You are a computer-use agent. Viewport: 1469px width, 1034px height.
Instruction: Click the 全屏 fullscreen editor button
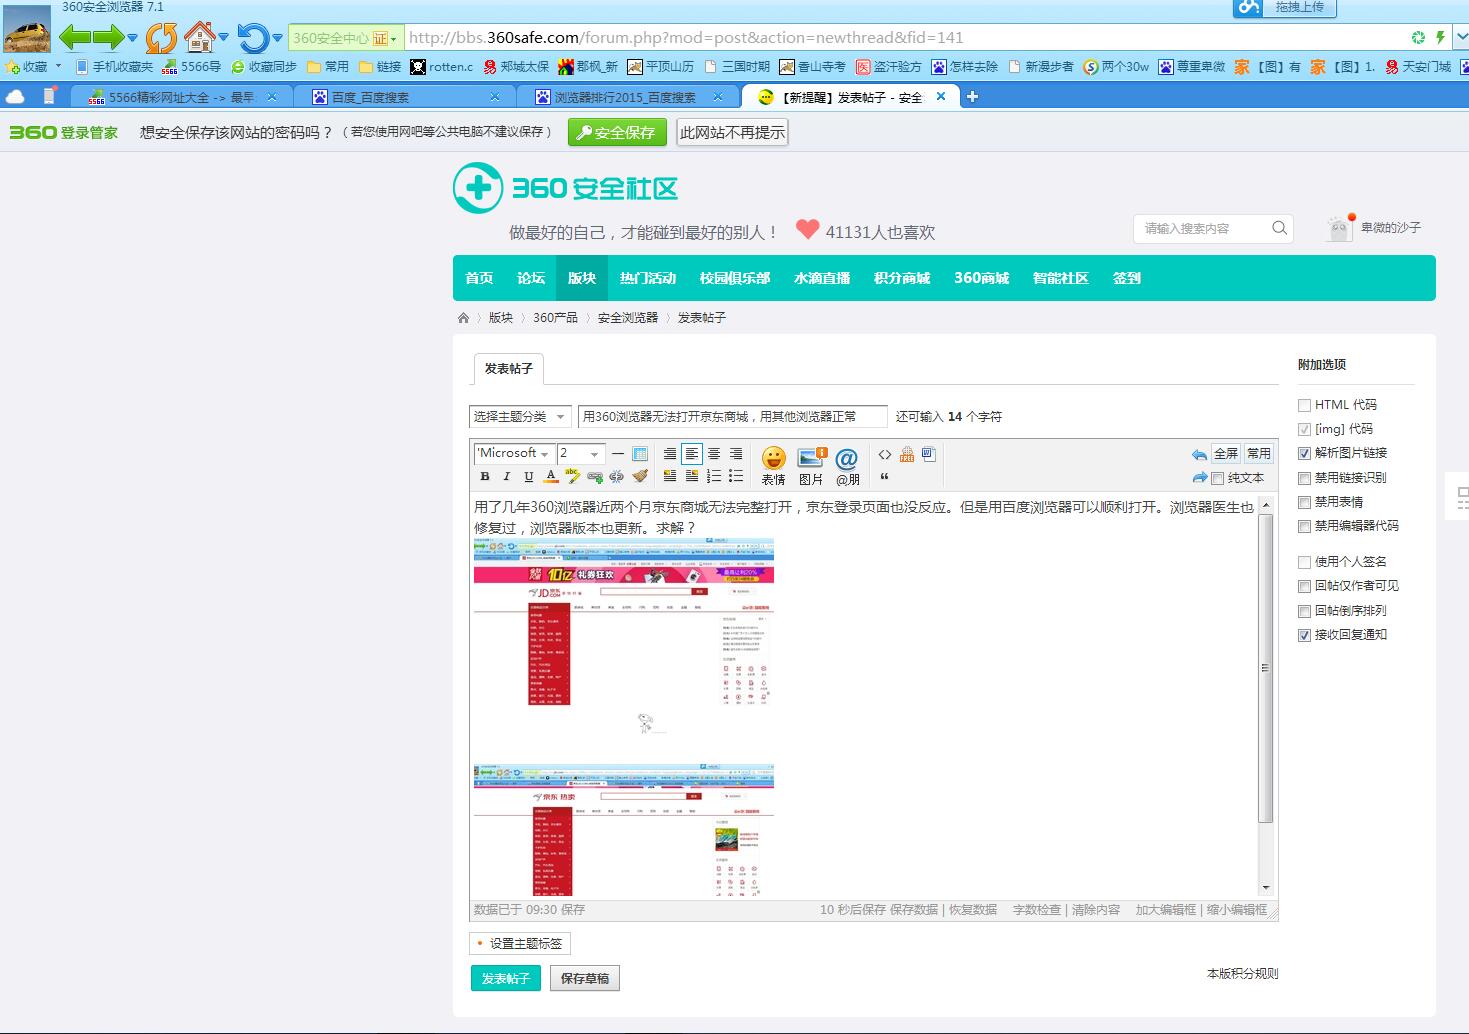(x=1226, y=454)
